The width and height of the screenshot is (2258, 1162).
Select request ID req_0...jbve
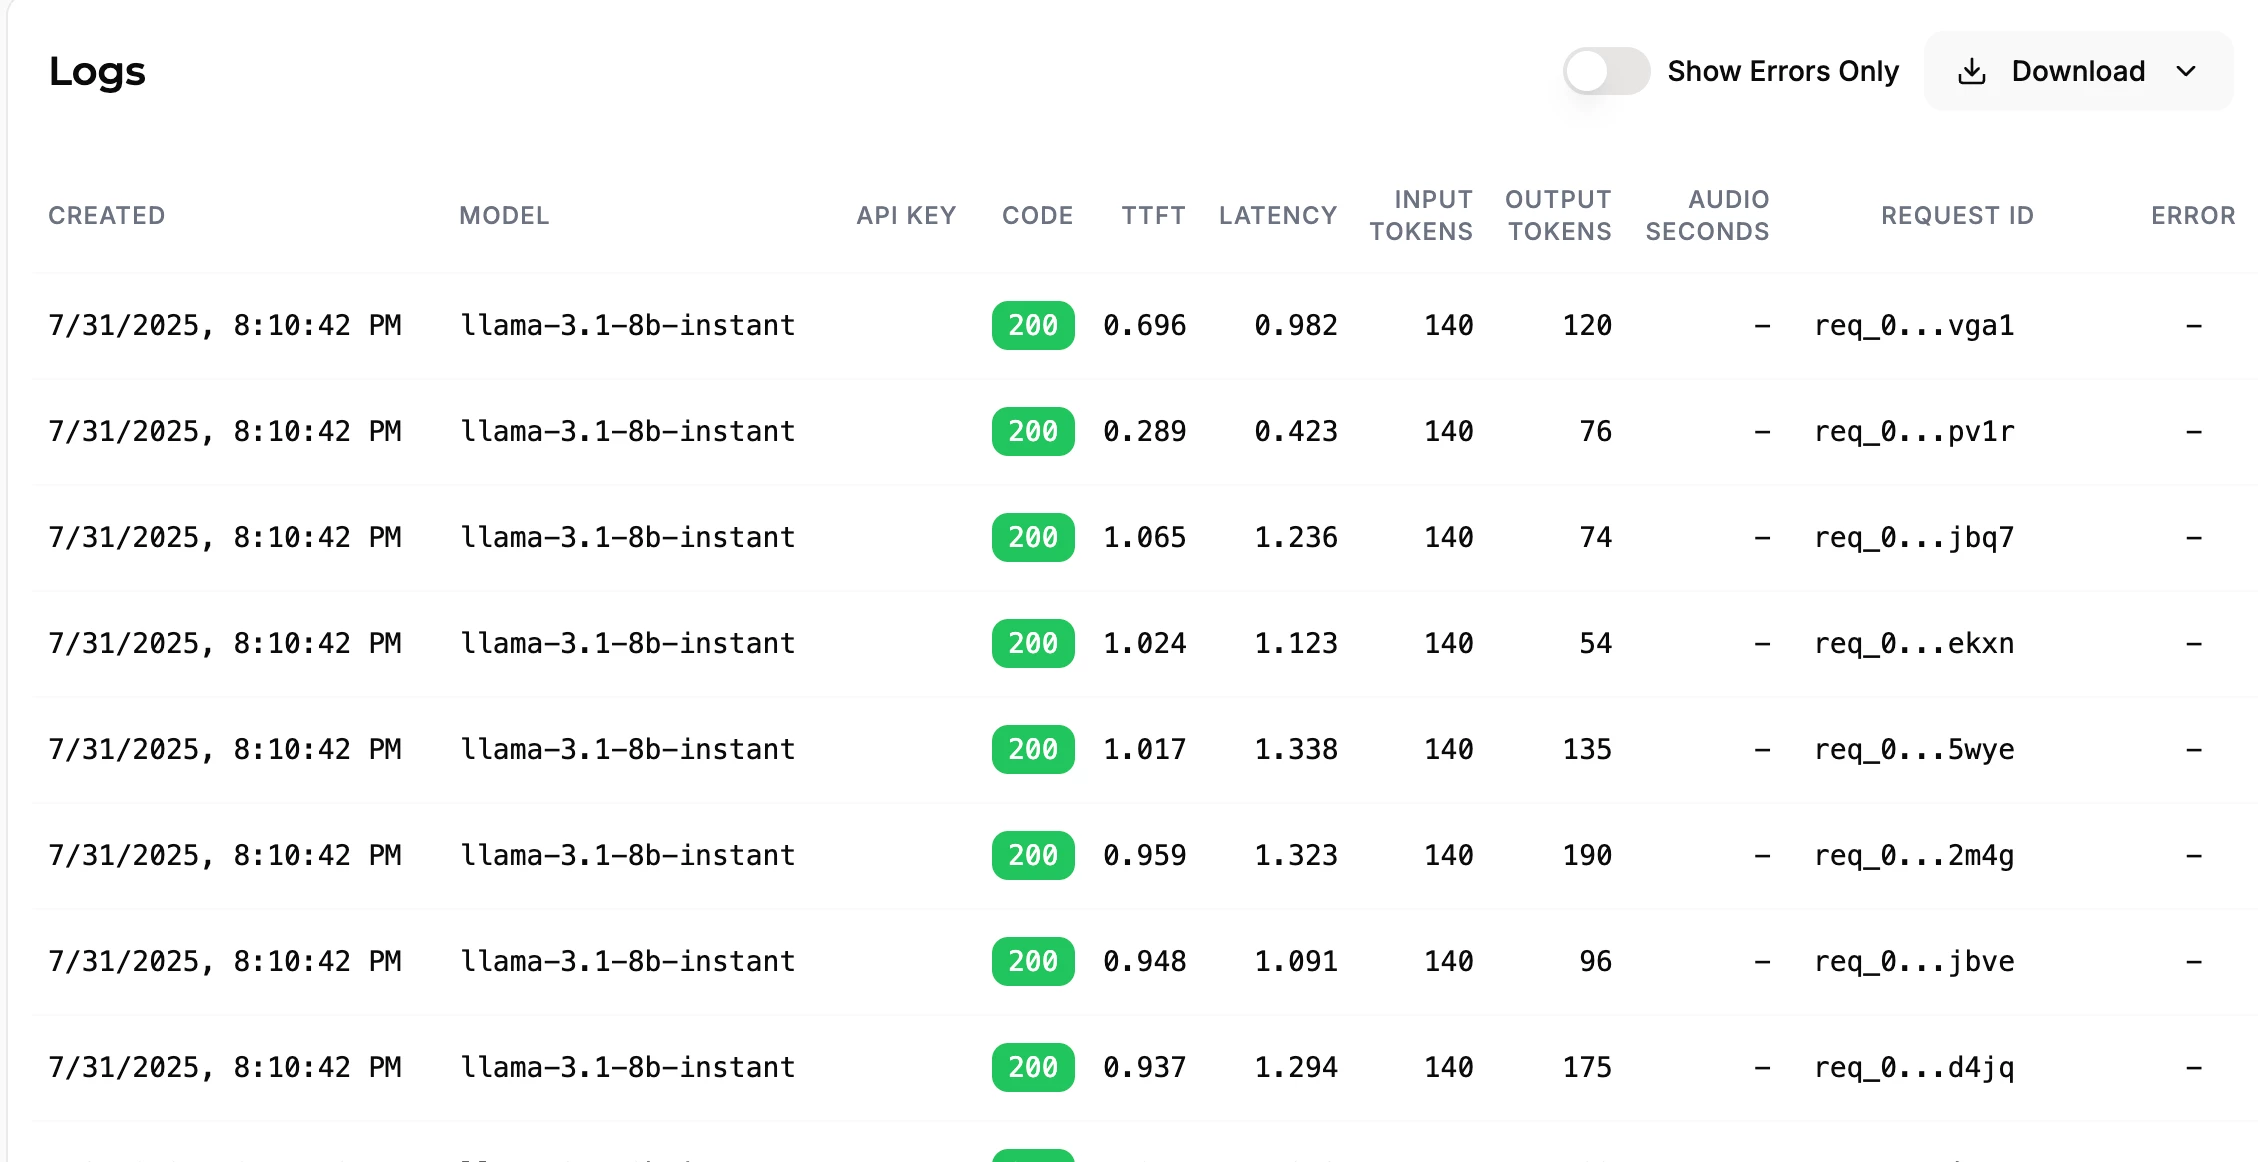tap(1914, 961)
